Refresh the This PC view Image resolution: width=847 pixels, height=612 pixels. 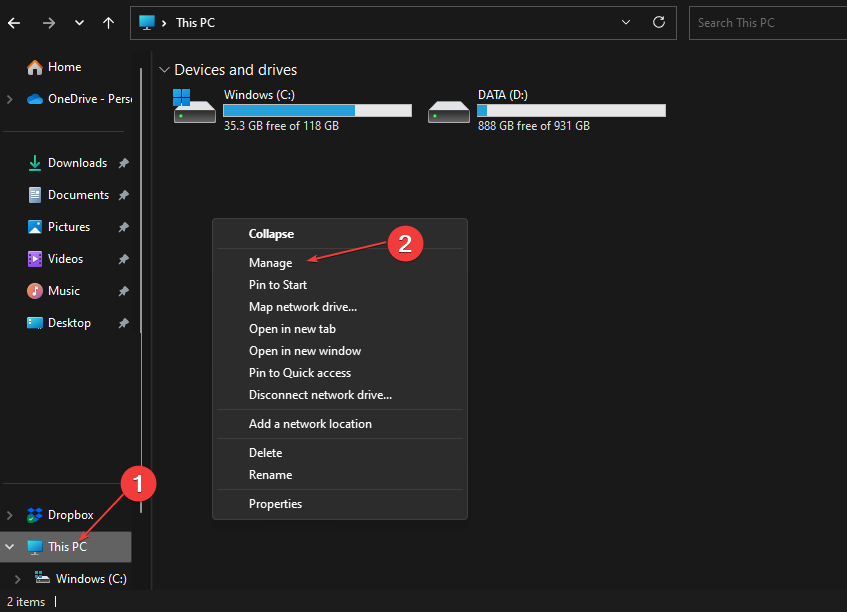(x=658, y=22)
